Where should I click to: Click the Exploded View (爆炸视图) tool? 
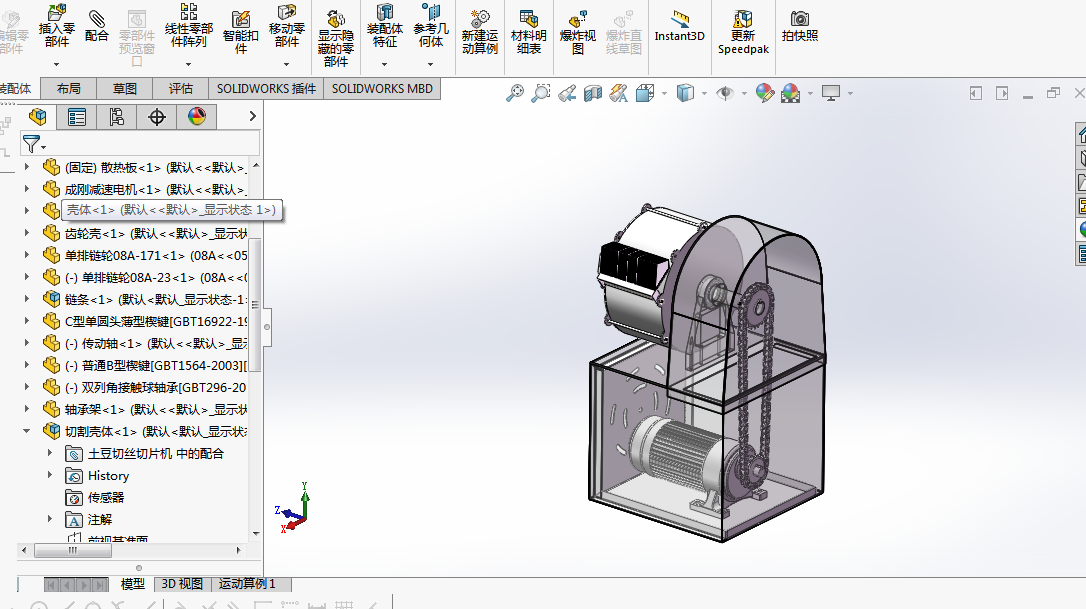pos(578,32)
